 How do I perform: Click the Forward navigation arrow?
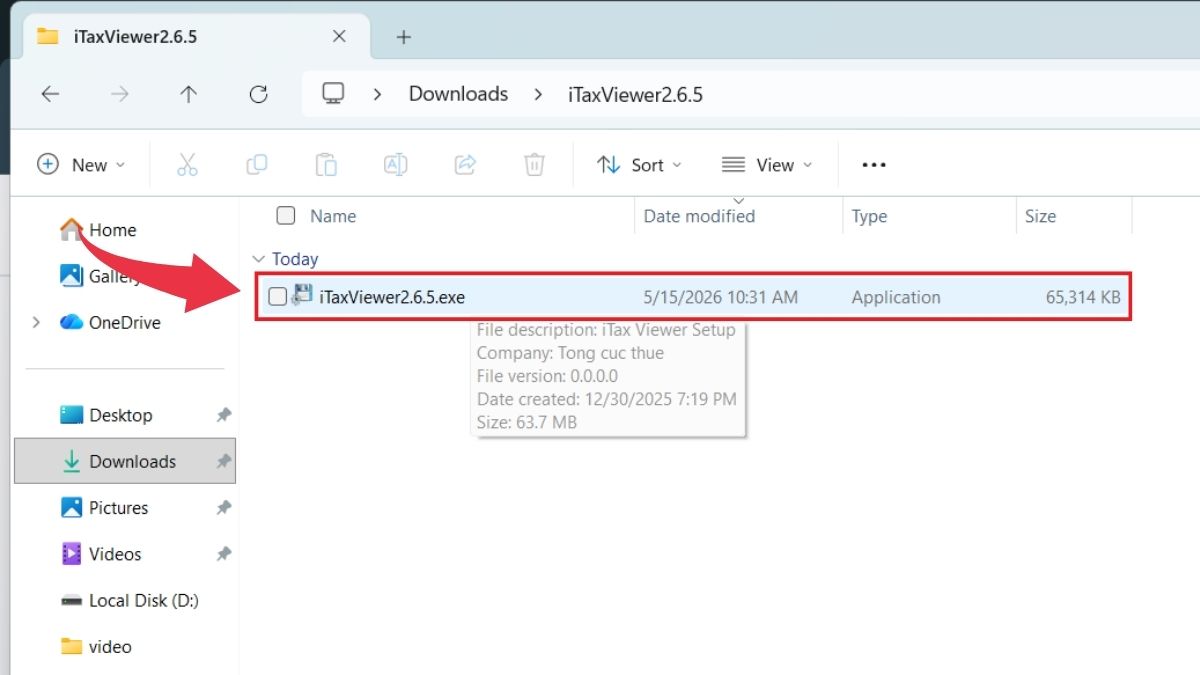120,94
